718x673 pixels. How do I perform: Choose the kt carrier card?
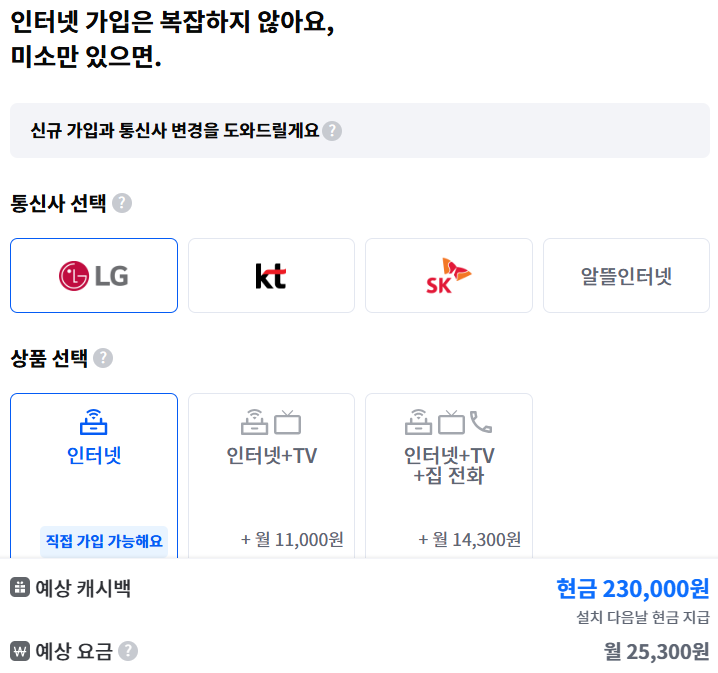pos(271,275)
